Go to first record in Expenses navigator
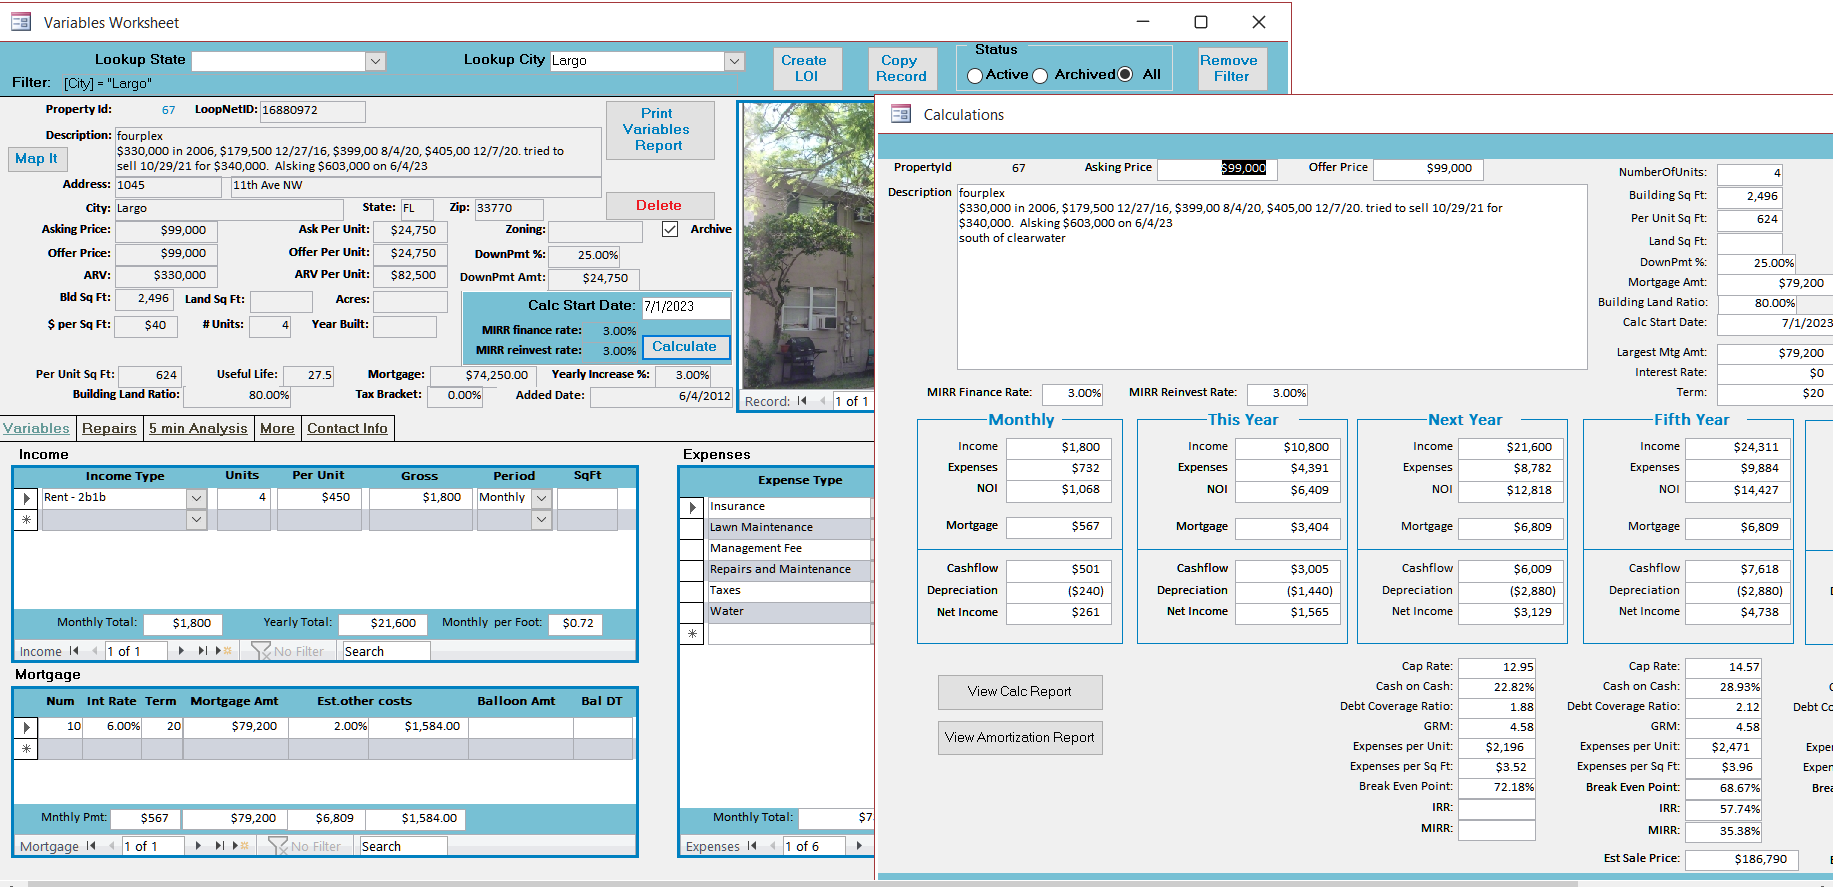Image resolution: width=1833 pixels, height=887 pixels. (752, 846)
